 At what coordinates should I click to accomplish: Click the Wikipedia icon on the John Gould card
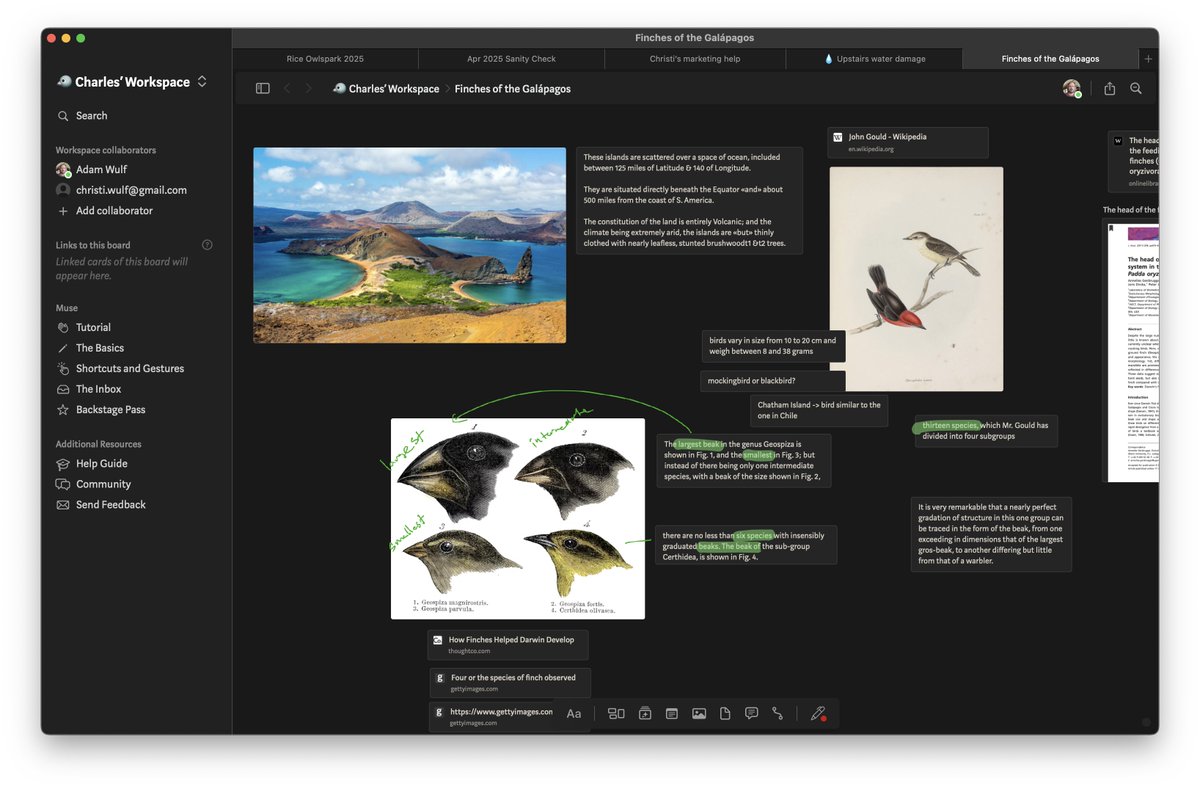838,137
